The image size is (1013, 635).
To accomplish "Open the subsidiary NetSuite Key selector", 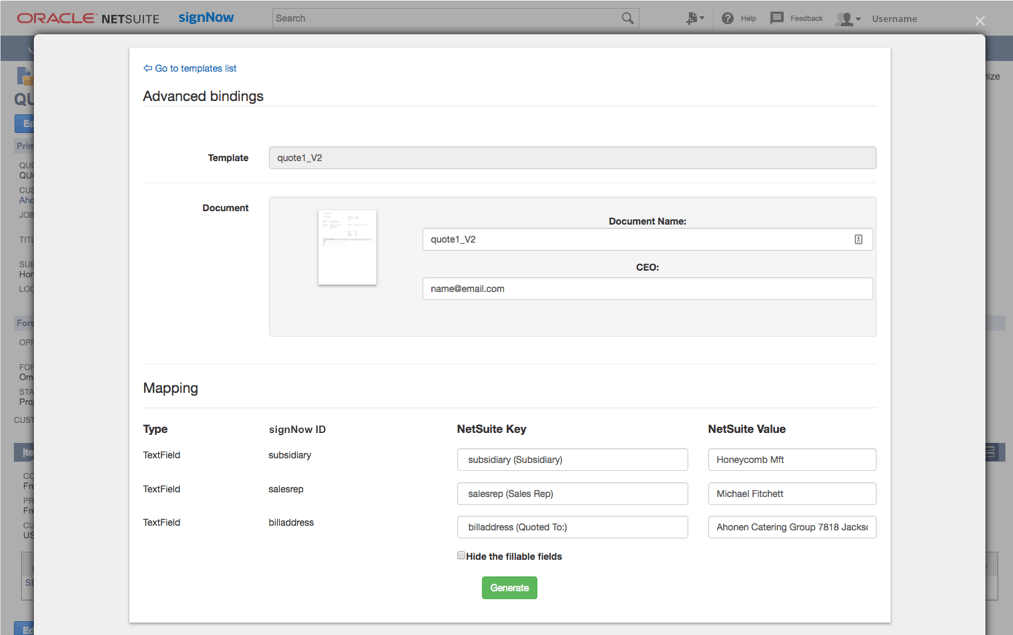I will [572, 460].
